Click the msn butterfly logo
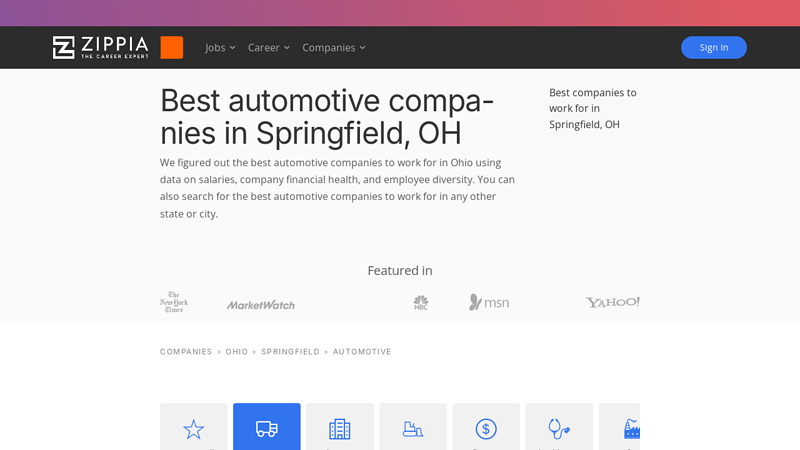Viewport: 800px width, 450px height. click(489, 303)
